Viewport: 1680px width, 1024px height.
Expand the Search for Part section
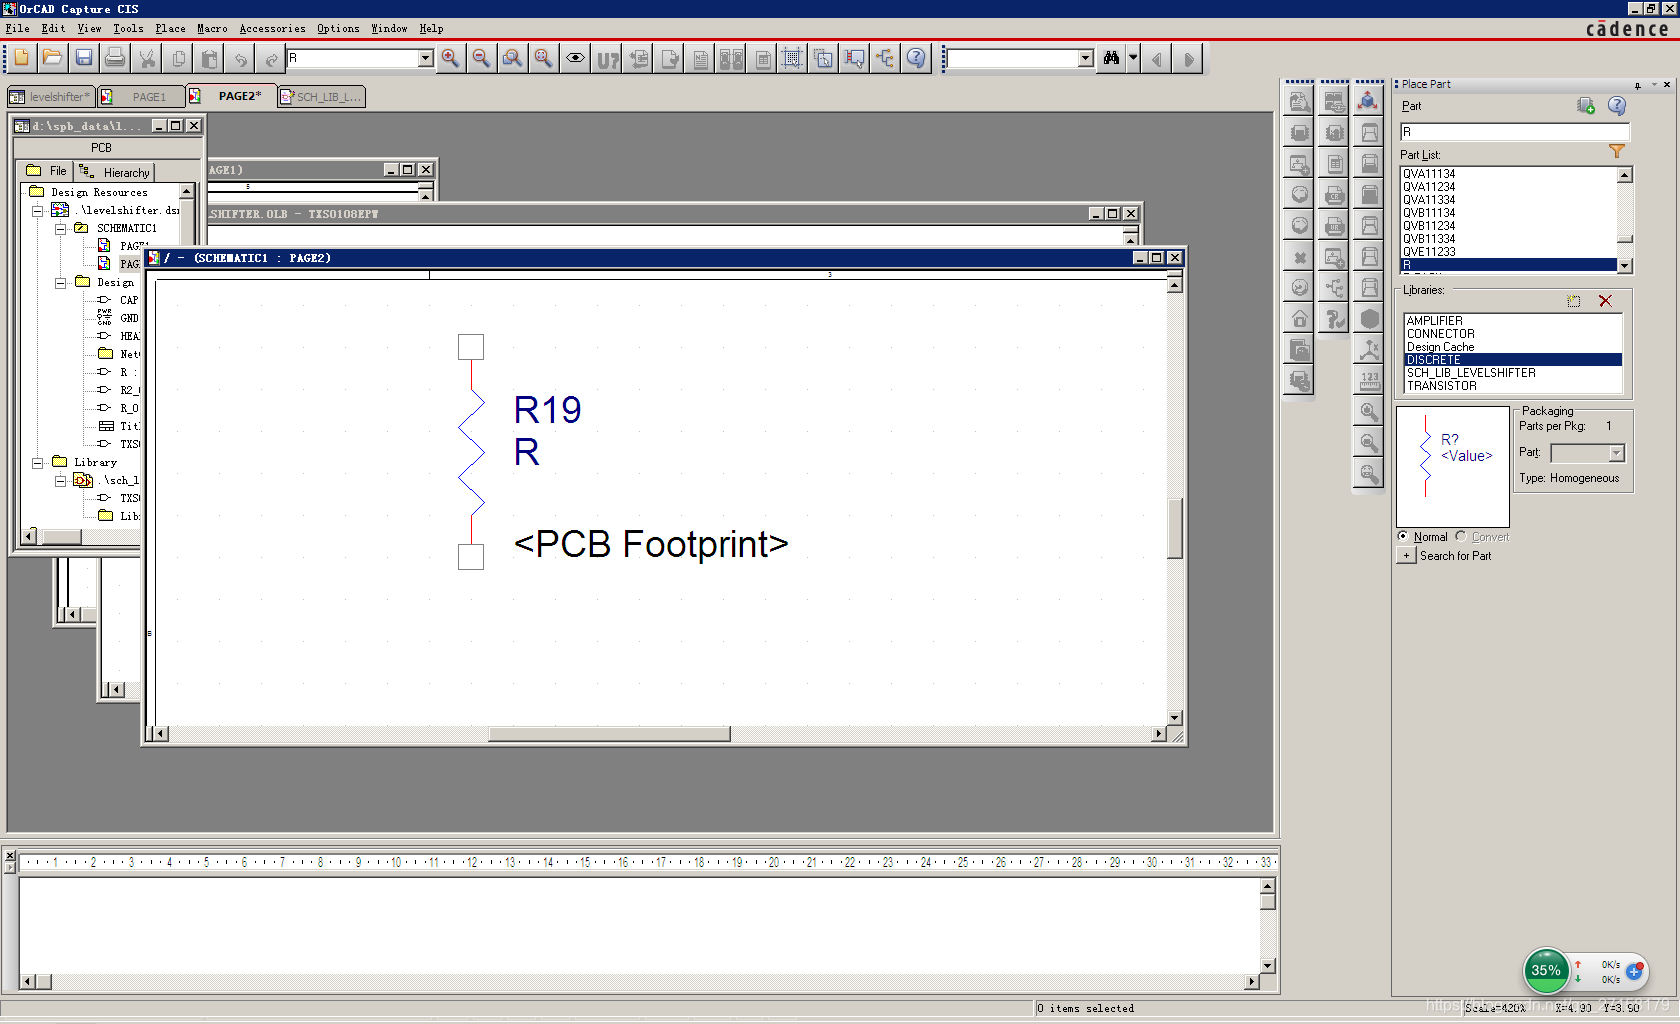[x=1406, y=556]
